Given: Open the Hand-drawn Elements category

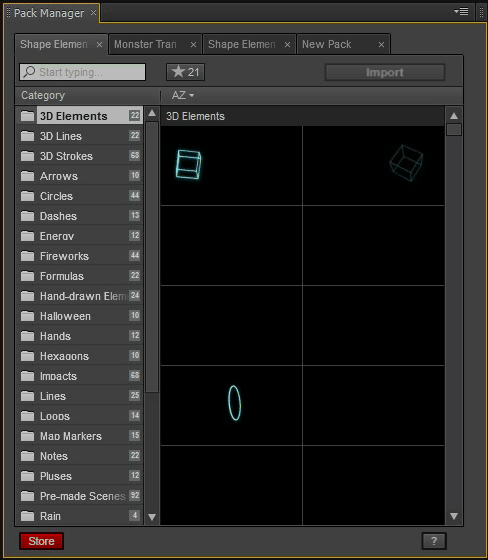Looking at the screenshot, I should pyautogui.click(x=80, y=296).
